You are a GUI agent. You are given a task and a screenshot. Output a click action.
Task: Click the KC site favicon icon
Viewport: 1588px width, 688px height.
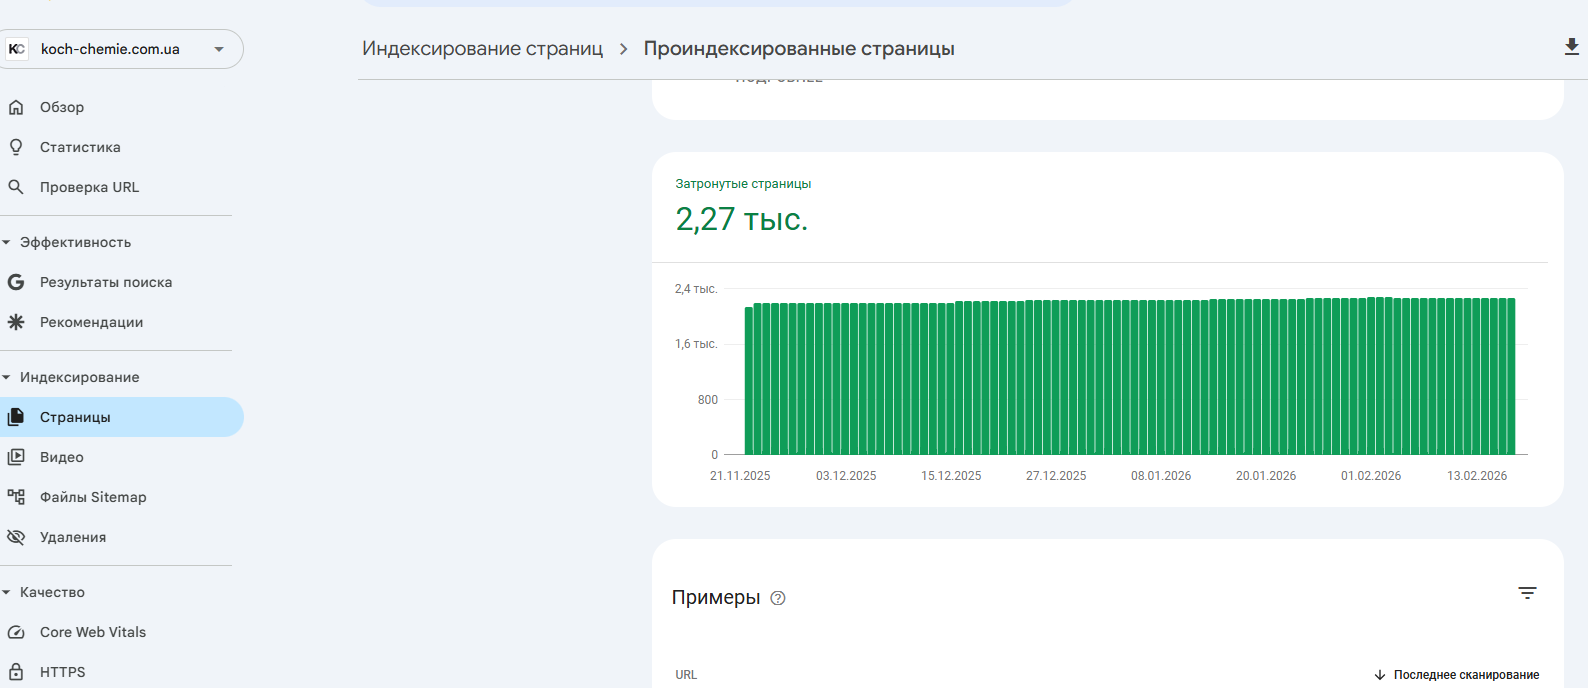point(17,49)
